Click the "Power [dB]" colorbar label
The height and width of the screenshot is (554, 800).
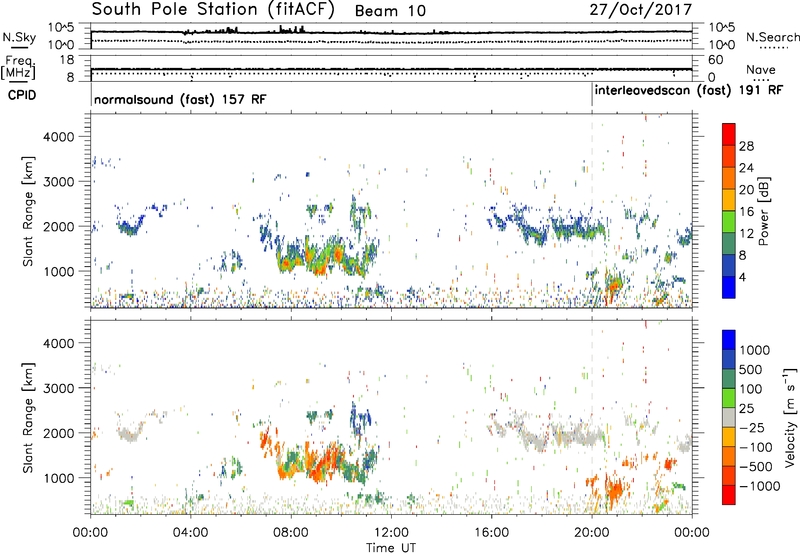tap(763, 211)
